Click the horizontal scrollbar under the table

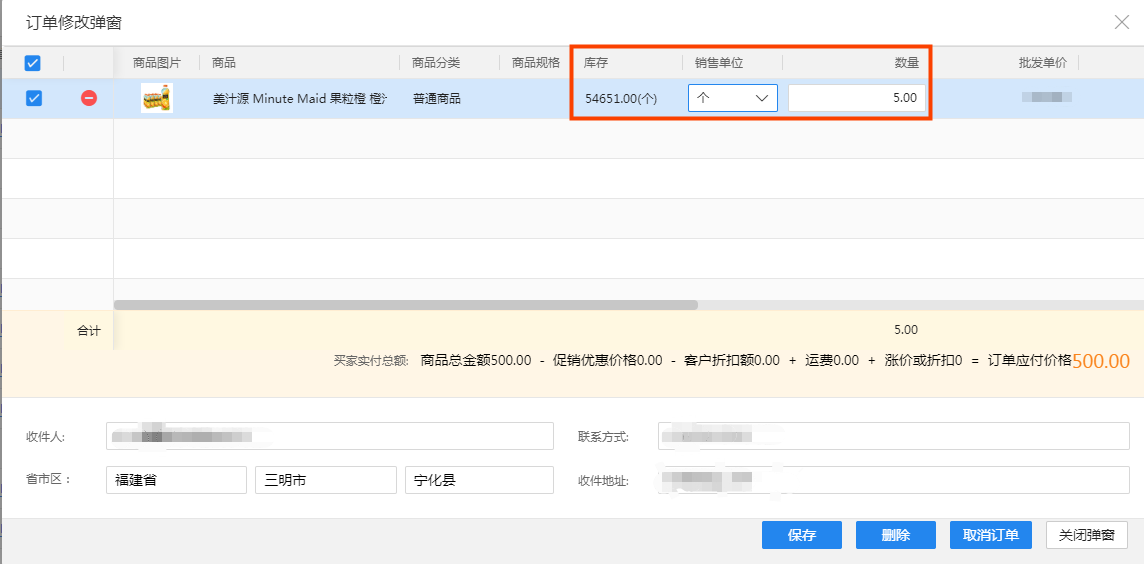(x=406, y=305)
